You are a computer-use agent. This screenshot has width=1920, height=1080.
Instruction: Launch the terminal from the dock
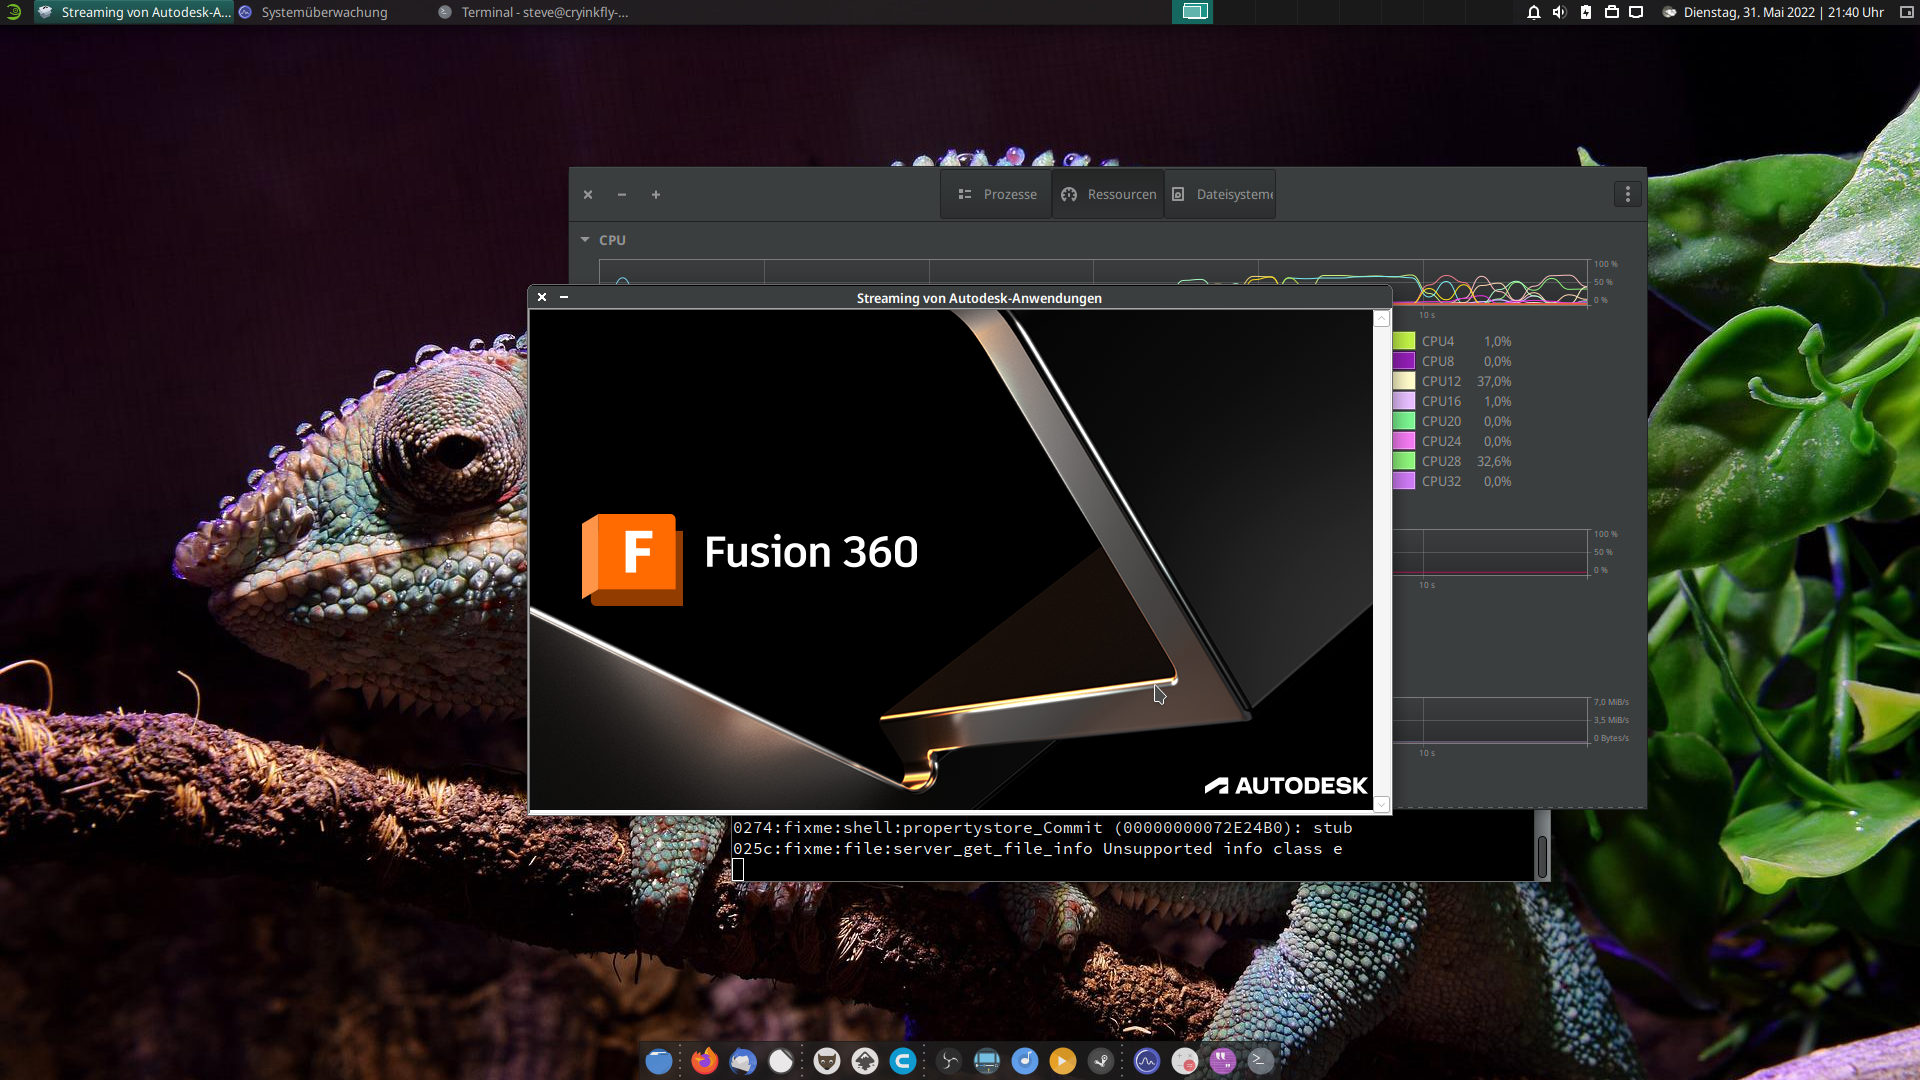(x=1258, y=1061)
